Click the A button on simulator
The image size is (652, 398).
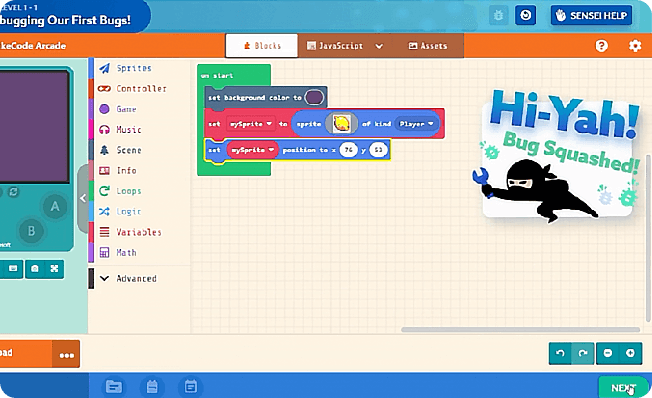[55, 206]
